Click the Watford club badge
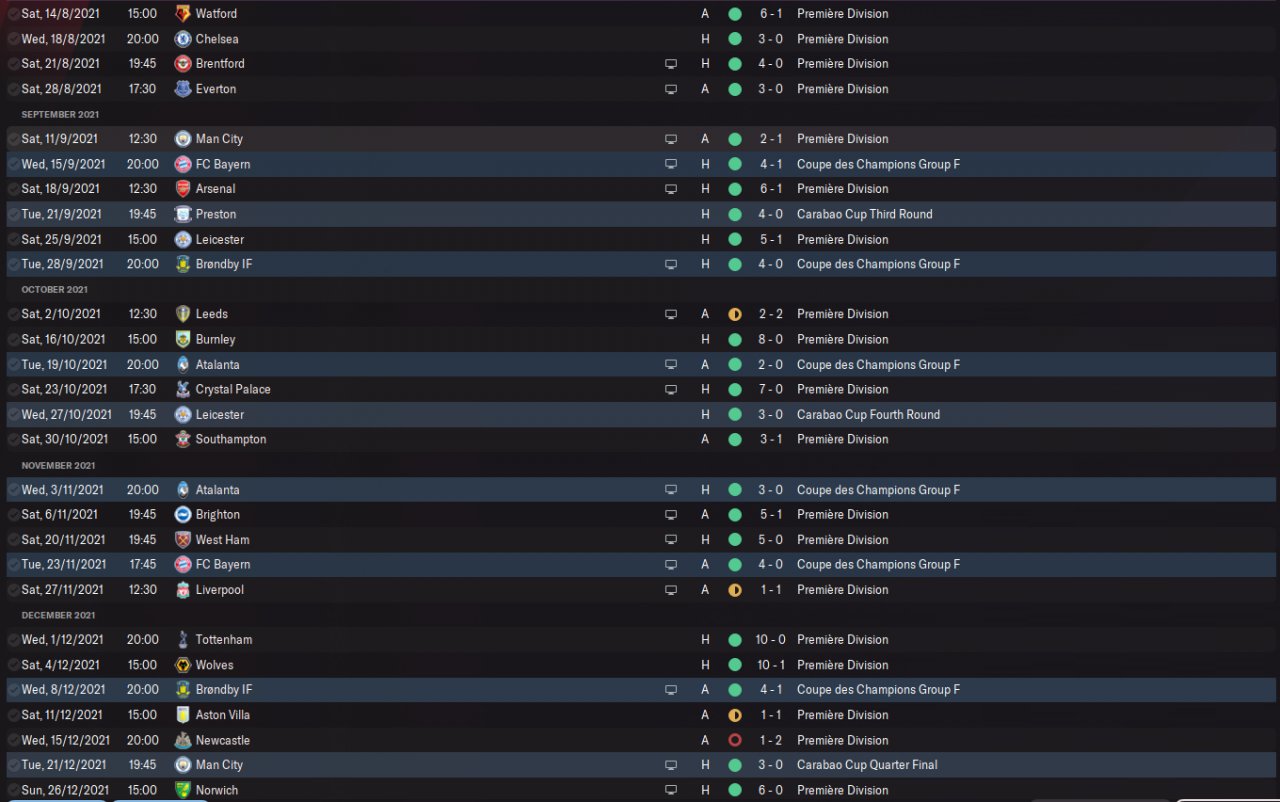 click(183, 14)
